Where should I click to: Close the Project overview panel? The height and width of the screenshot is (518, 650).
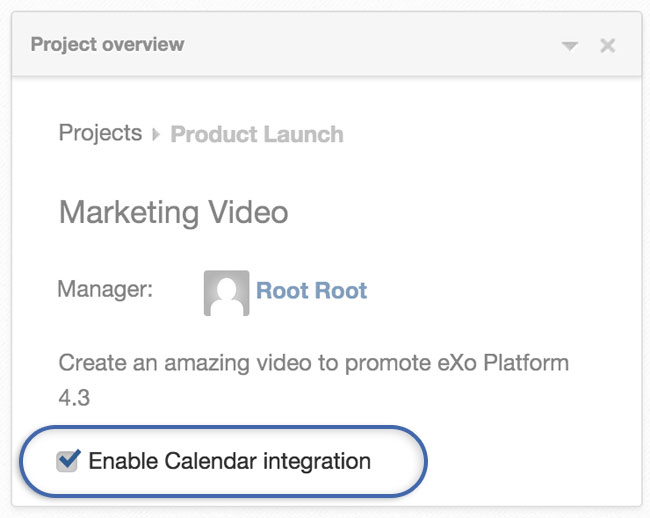pyautogui.click(x=608, y=45)
